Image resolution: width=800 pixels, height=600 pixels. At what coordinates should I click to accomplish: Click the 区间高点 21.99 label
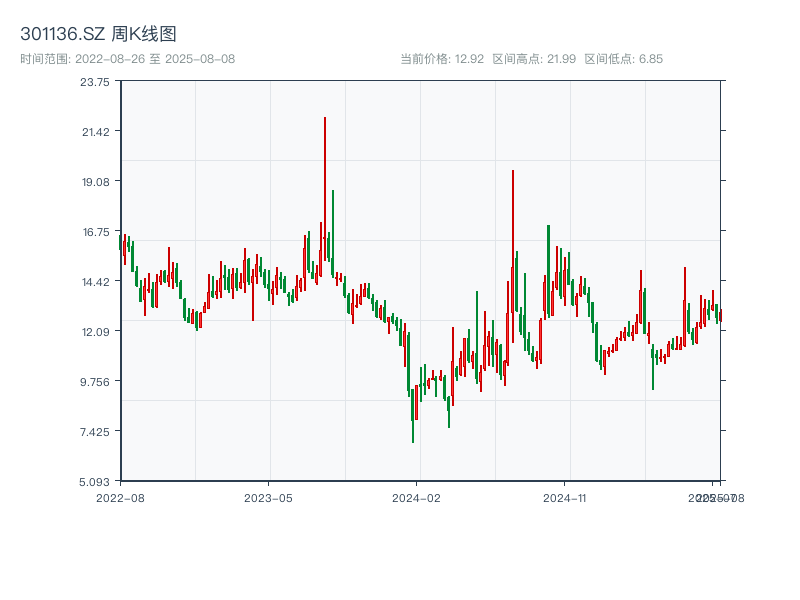pos(534,59)
